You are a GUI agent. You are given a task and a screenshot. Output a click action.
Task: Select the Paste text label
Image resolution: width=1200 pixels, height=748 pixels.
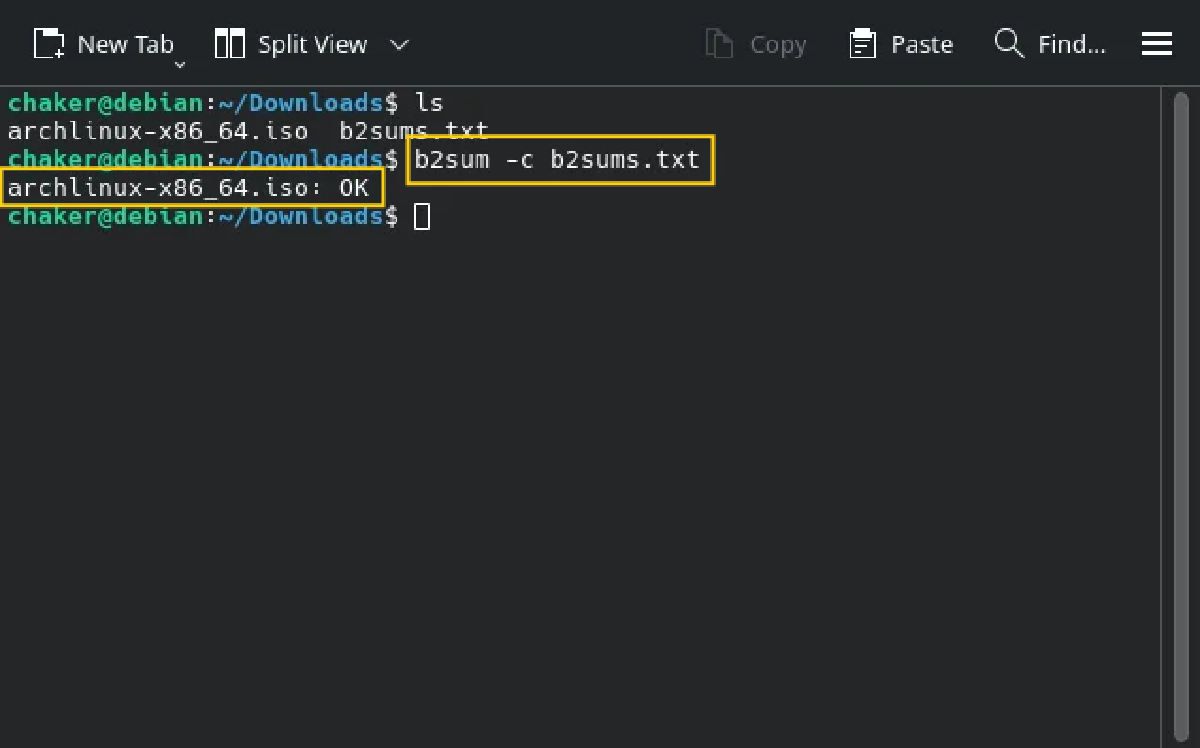(x=921, y=45)
